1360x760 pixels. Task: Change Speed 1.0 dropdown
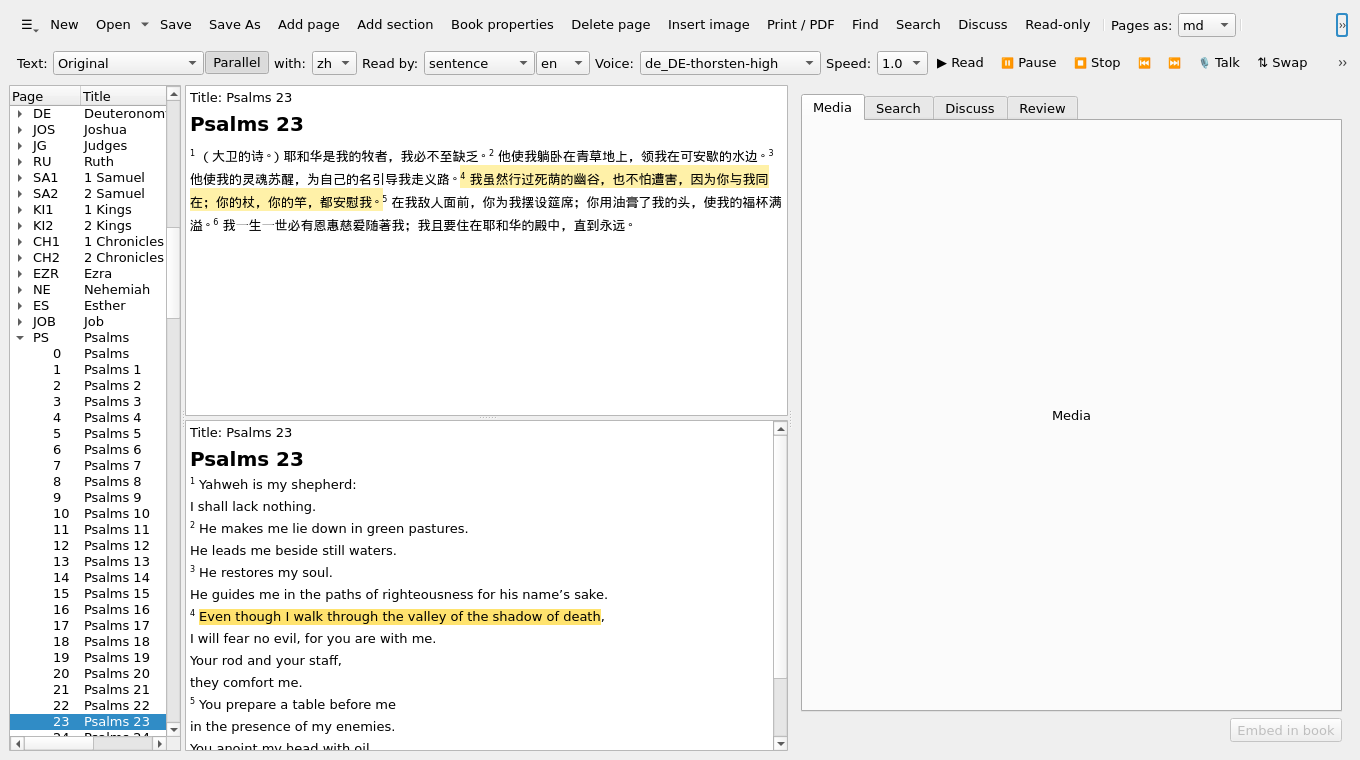(902, 63)
